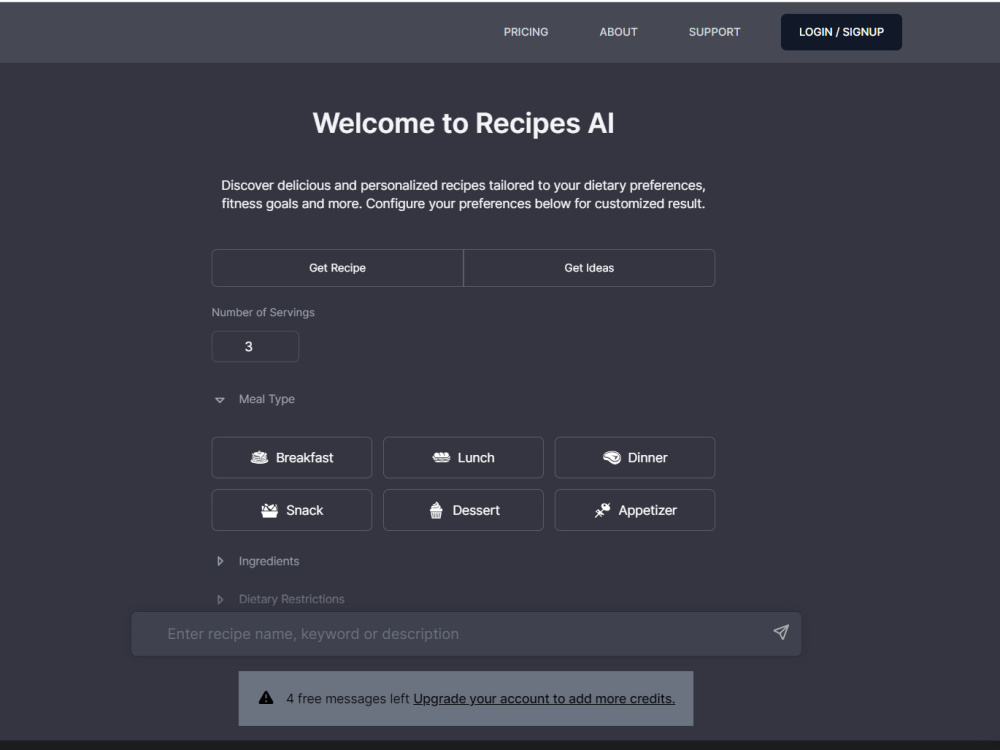
Task: Switch to the Get Ideas tab
Action: pyautogui.click(x=589, y=268)
